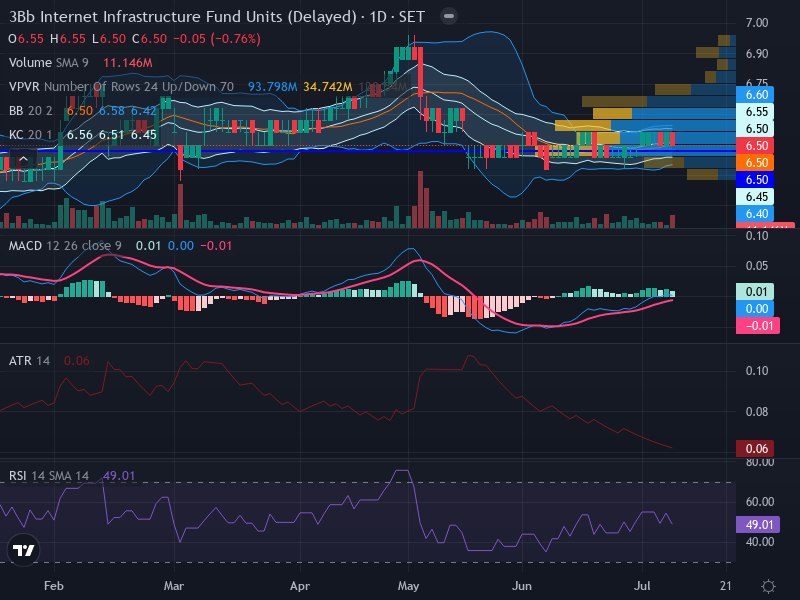Viewport: 800px width, 600px height.
Task: Click the Jun label on the time axis
Action: [x=522, y=586]
